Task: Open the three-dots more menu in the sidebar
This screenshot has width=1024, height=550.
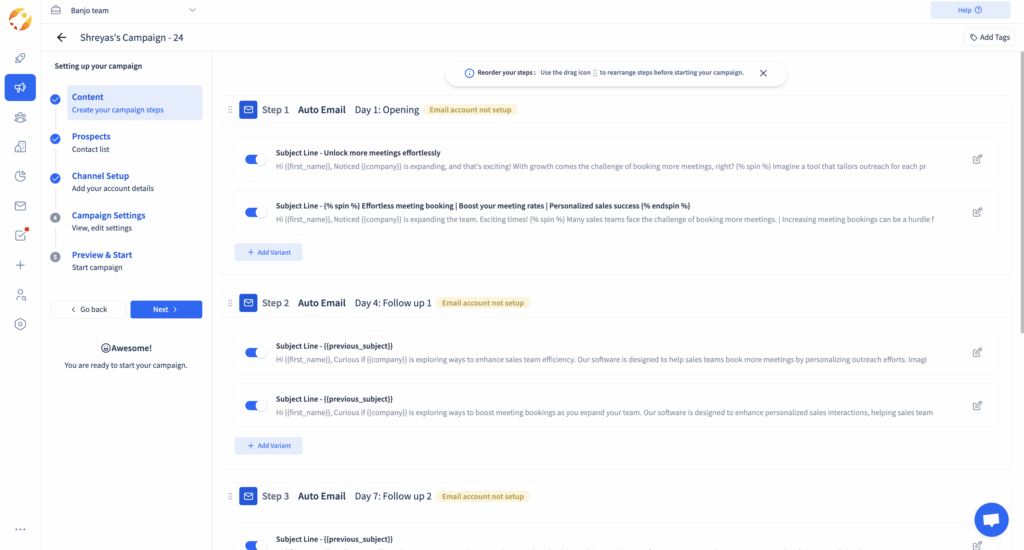Action: click(x=20, y=529)
